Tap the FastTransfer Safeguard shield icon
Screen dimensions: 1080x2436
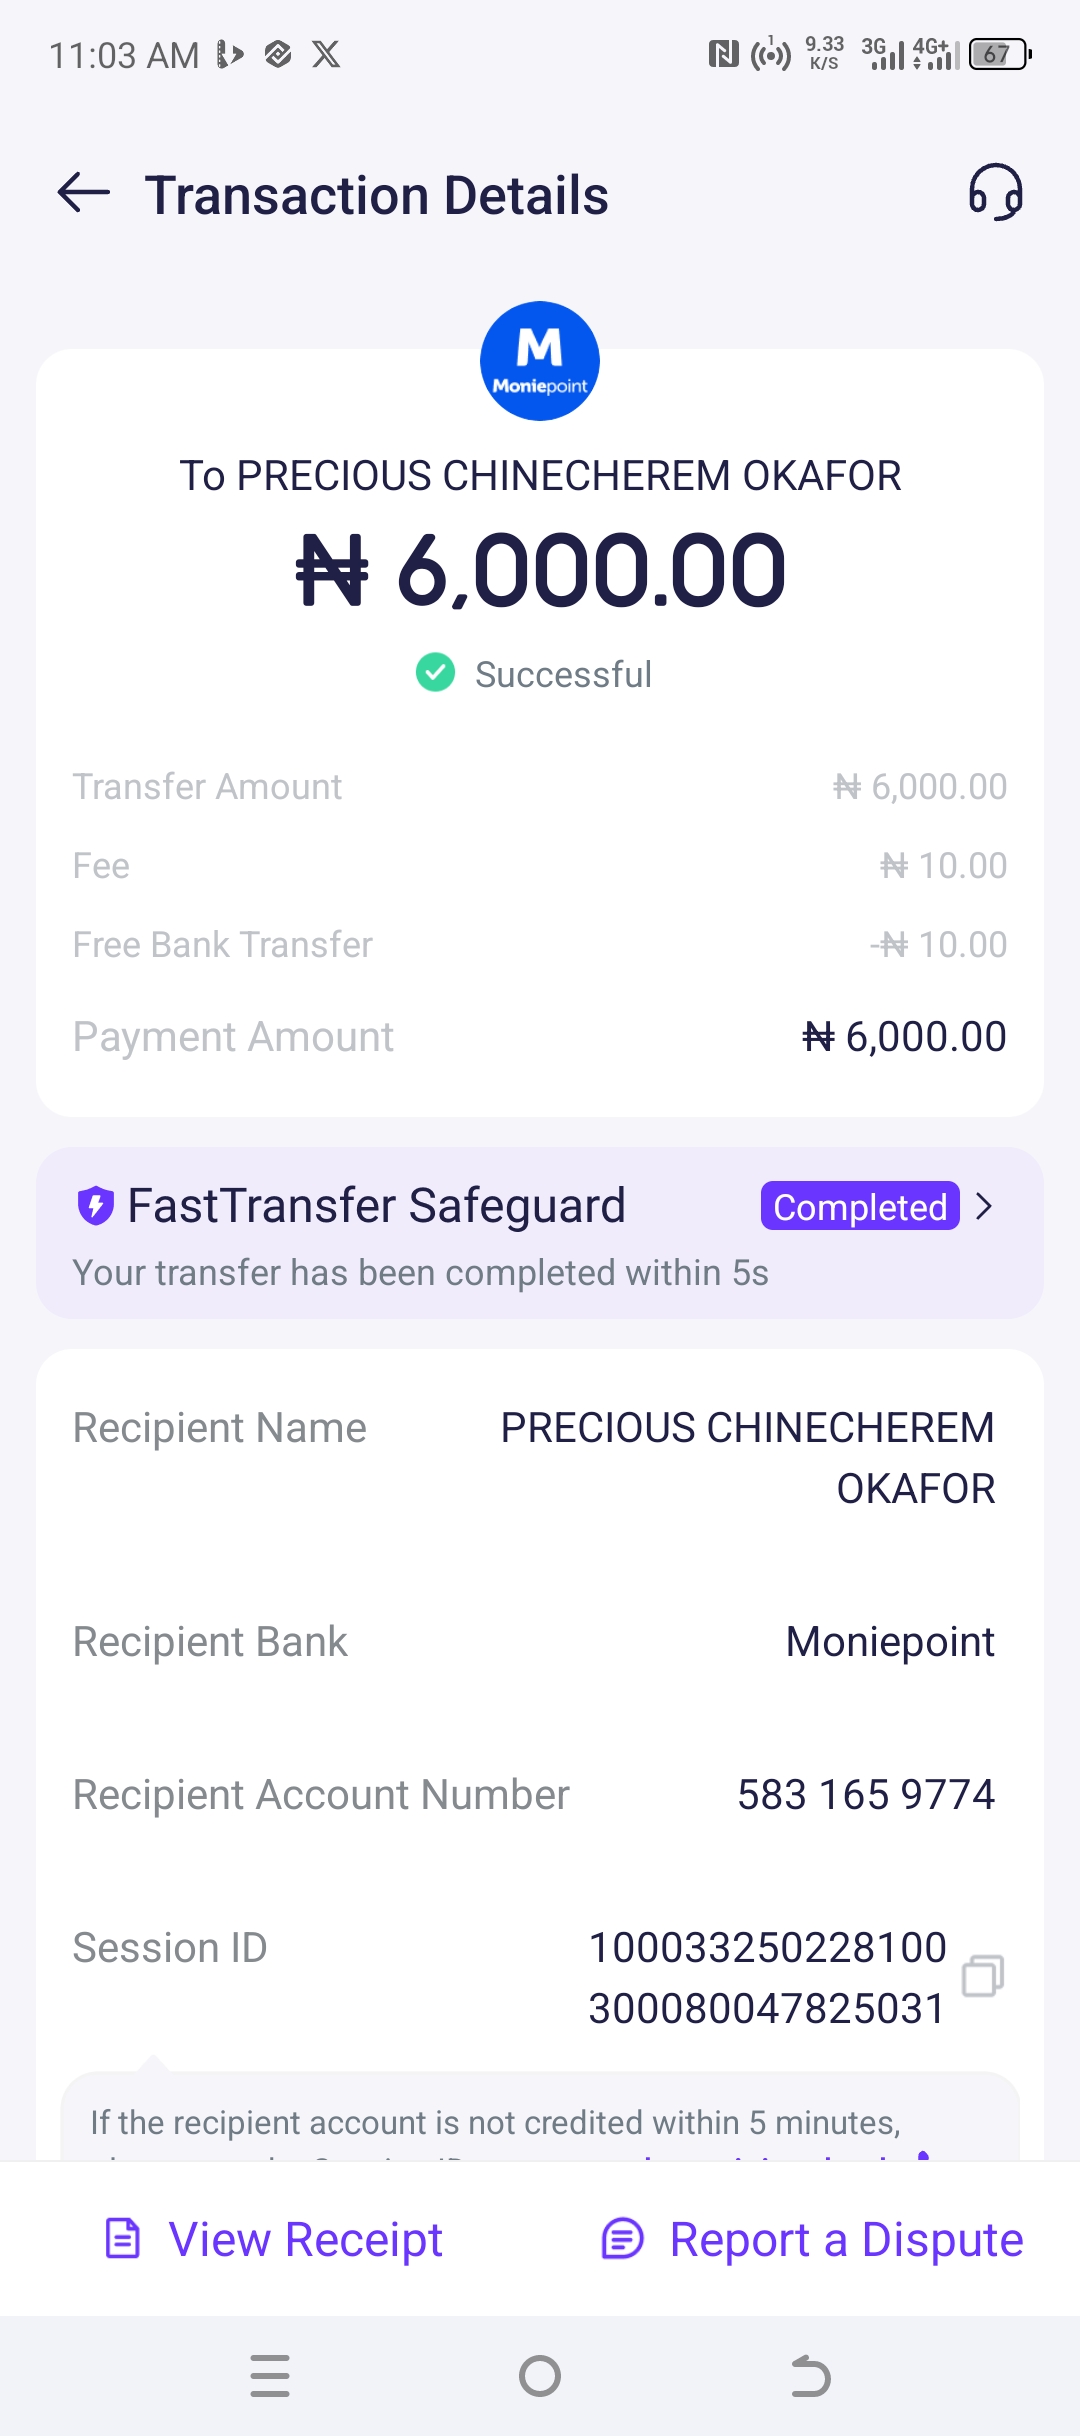click(x=95, y=1205)
